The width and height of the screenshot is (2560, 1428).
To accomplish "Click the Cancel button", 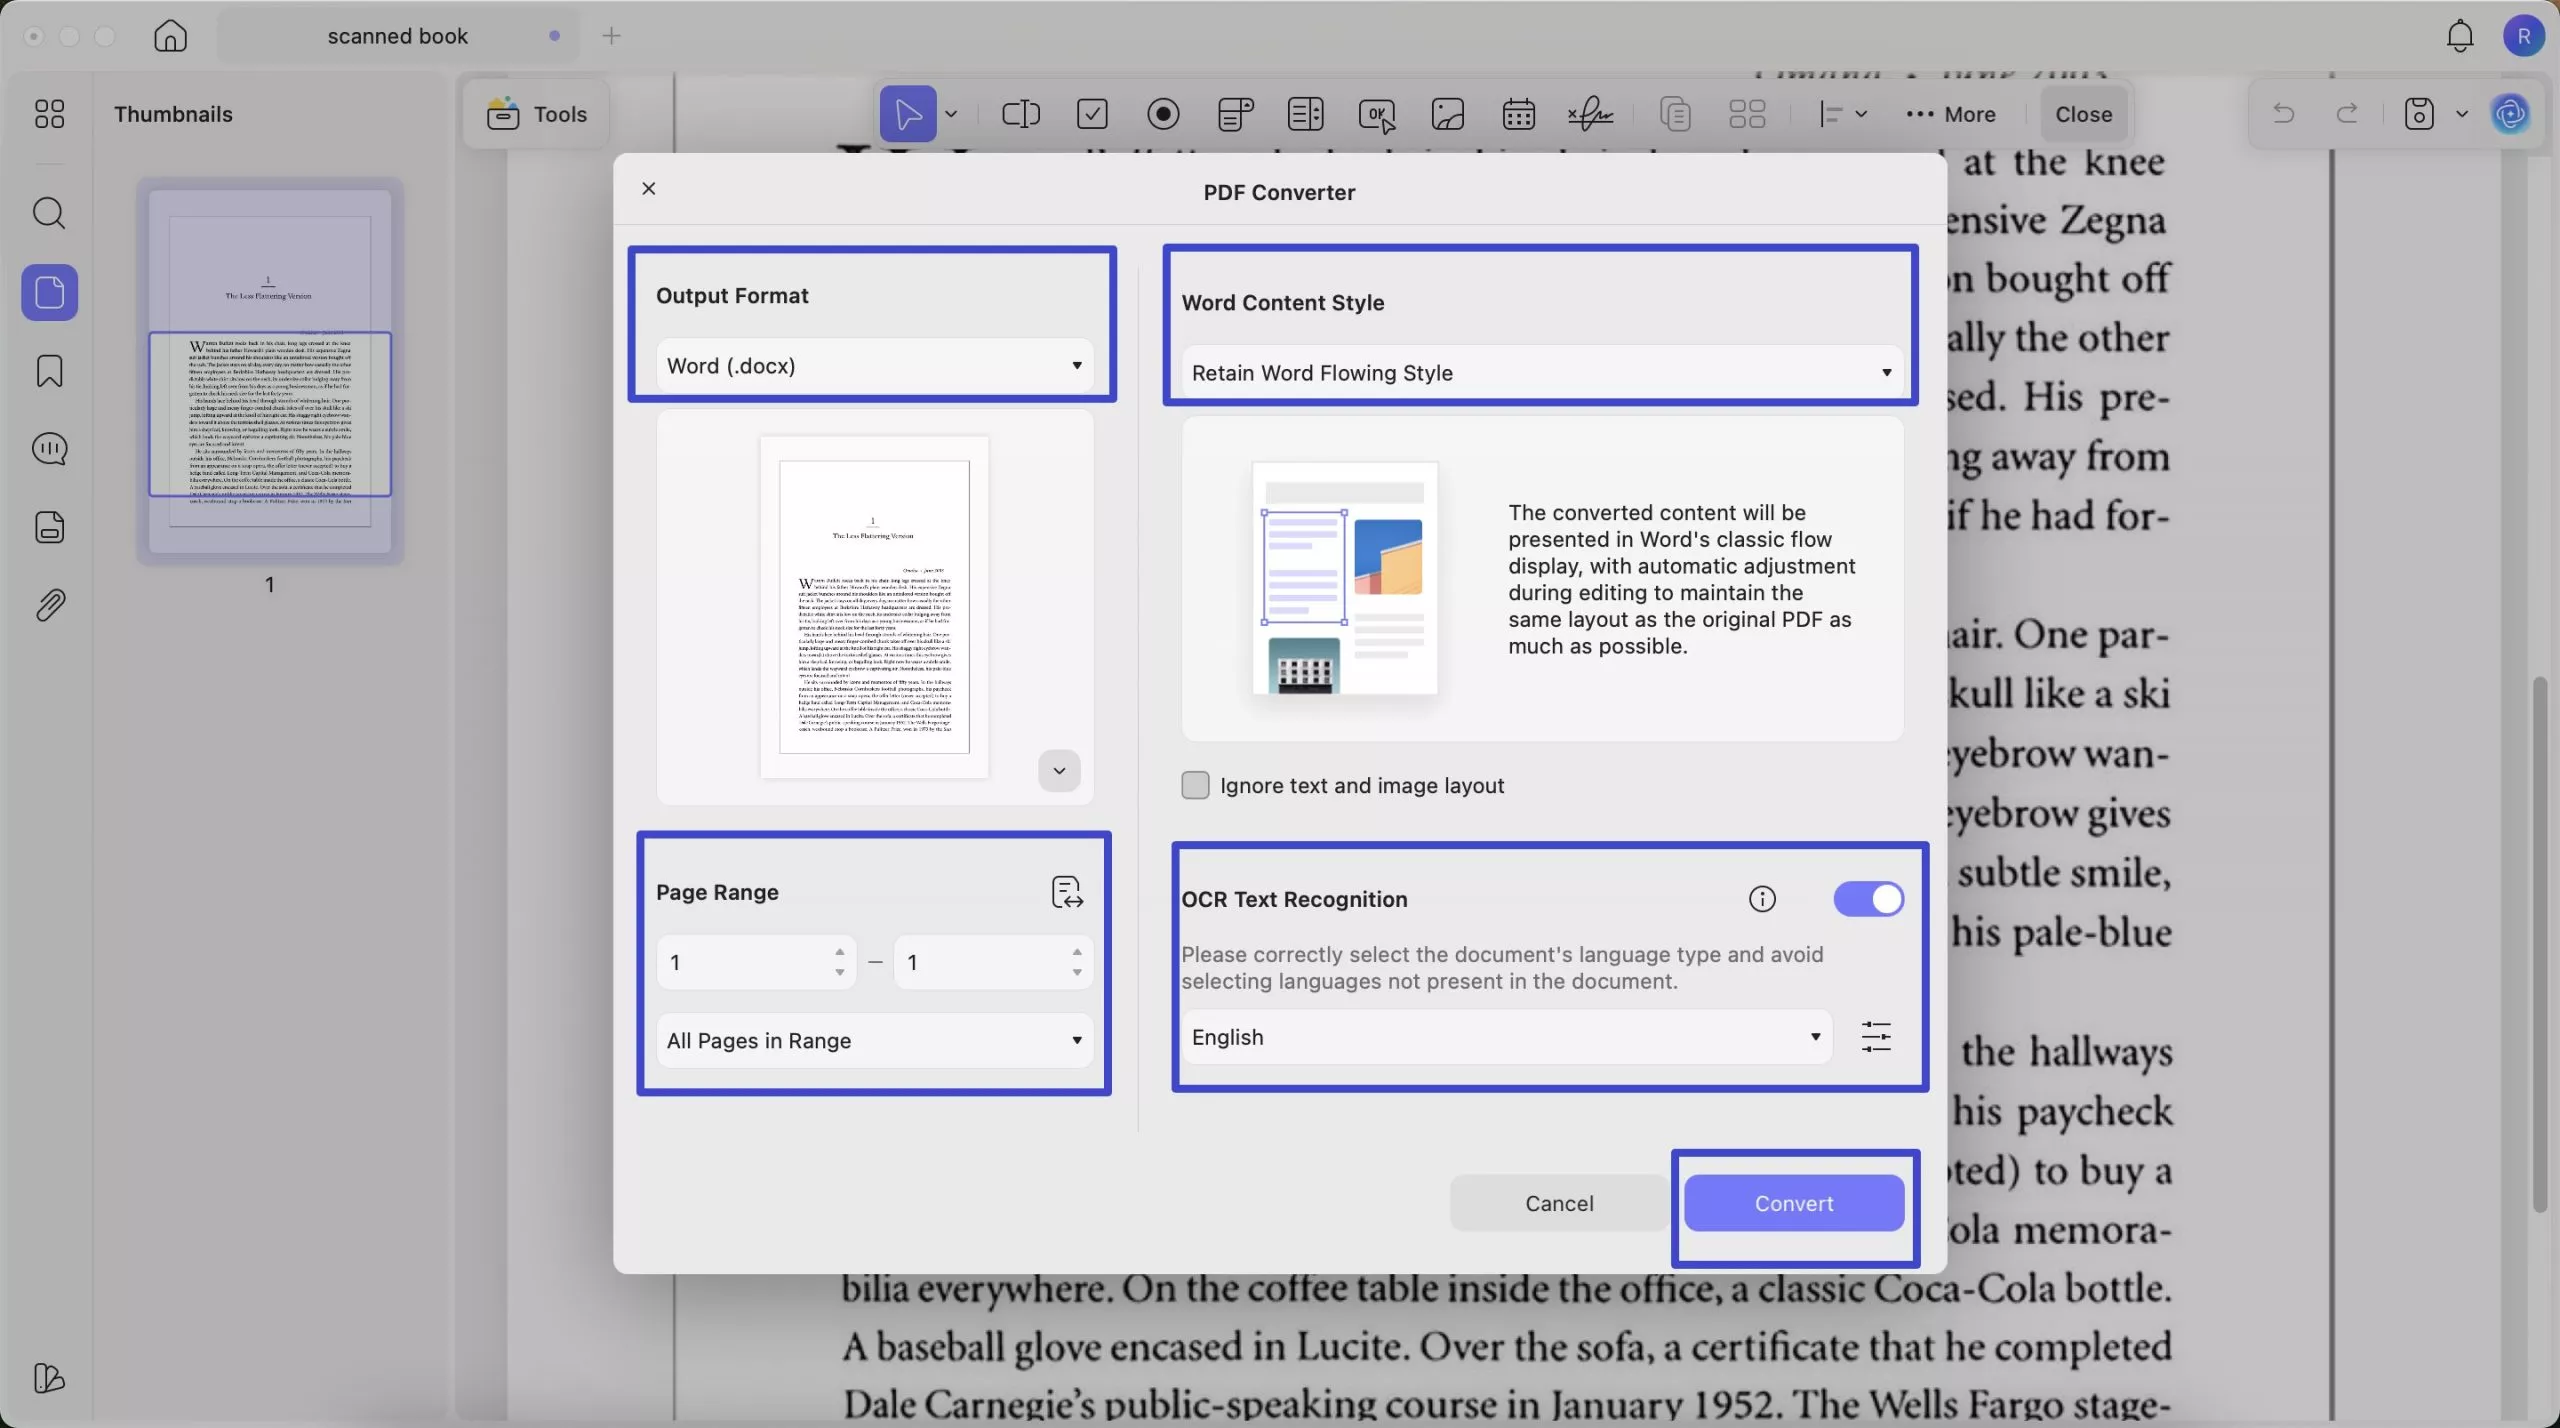I will [x=1558, y=1203].
